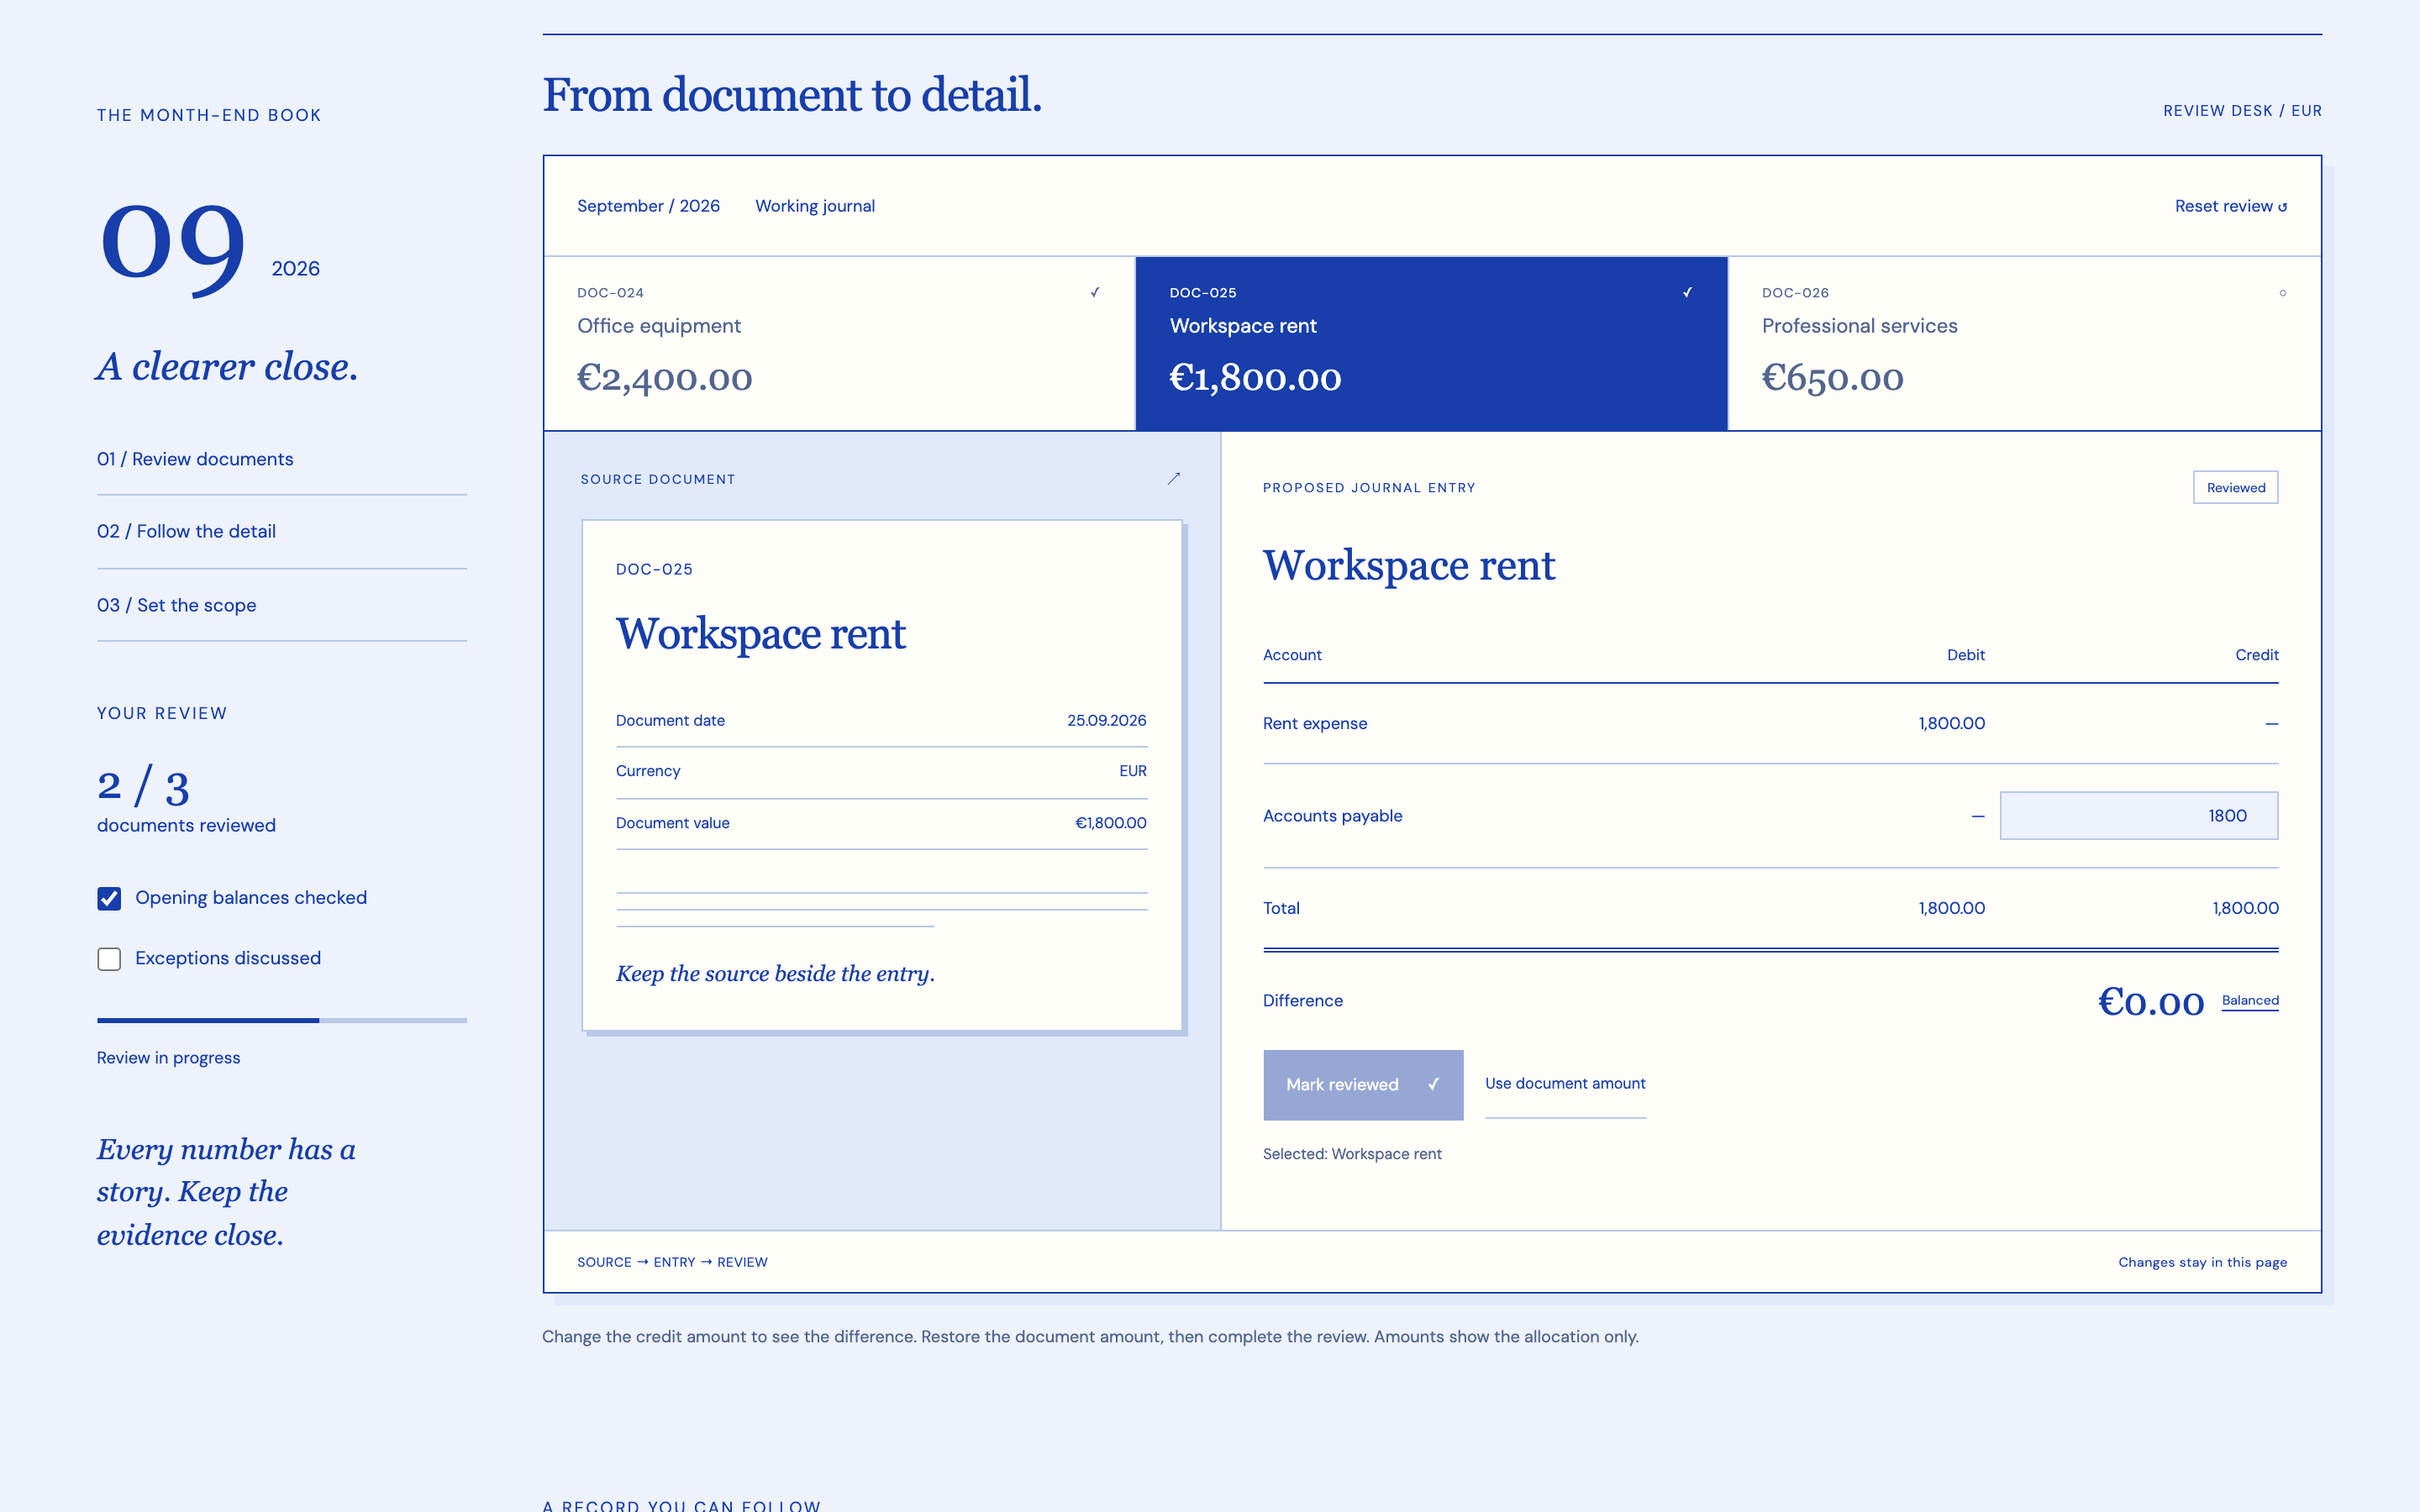Go to 01 / Review documents
The width and height of the screenshot is (2420, 1512).
click(x=195, y=459)
